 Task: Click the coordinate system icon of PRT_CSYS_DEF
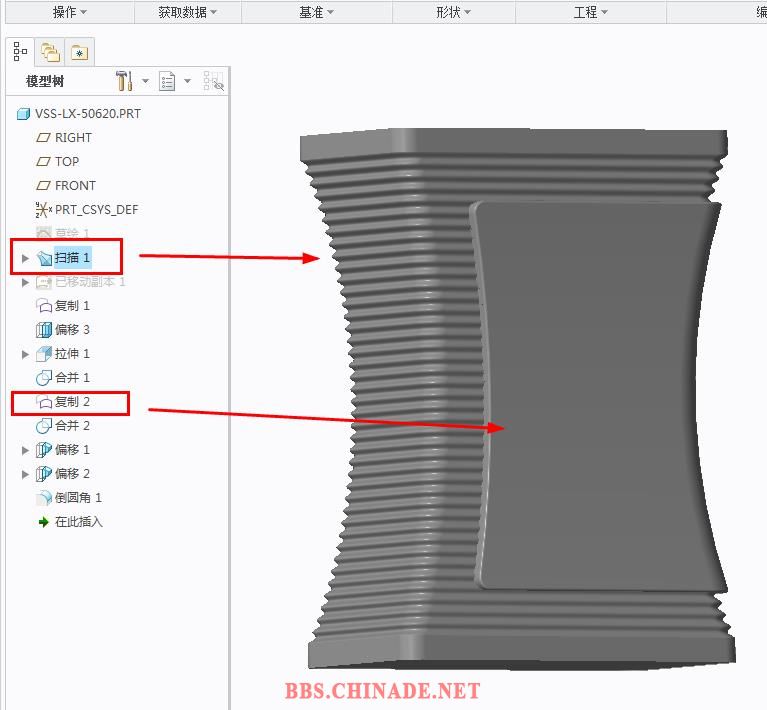pos(44,210)
